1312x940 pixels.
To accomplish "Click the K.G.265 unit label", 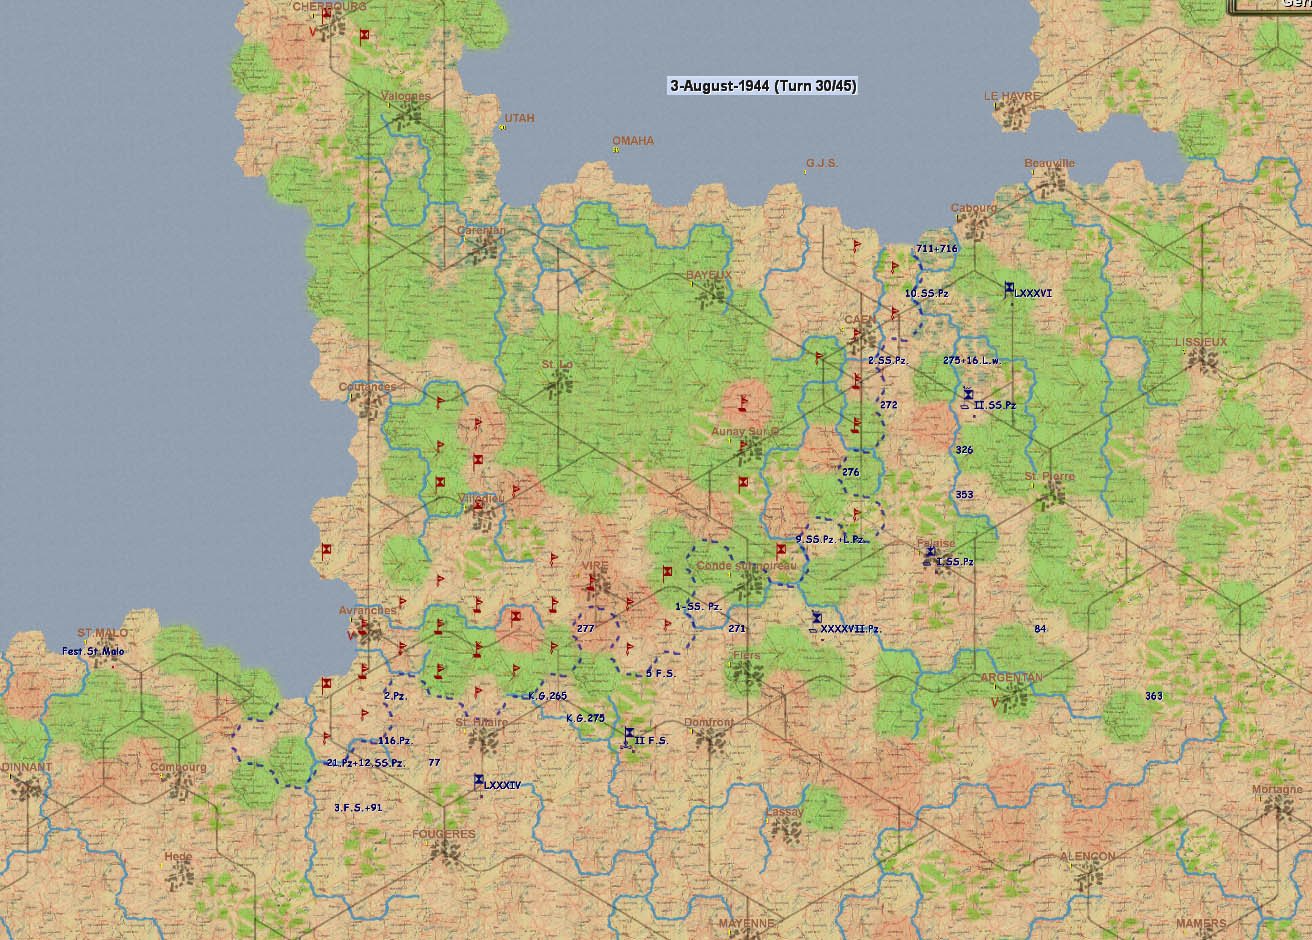I will [547, 696].
